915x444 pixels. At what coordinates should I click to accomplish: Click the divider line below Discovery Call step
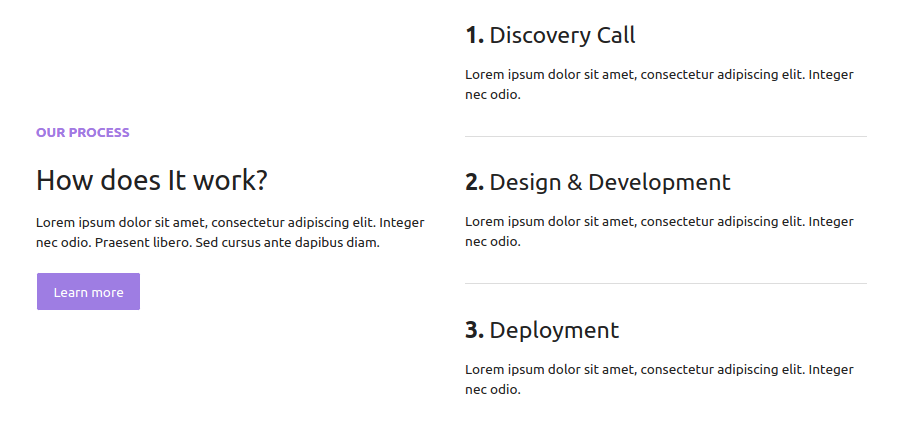[665, 136]
